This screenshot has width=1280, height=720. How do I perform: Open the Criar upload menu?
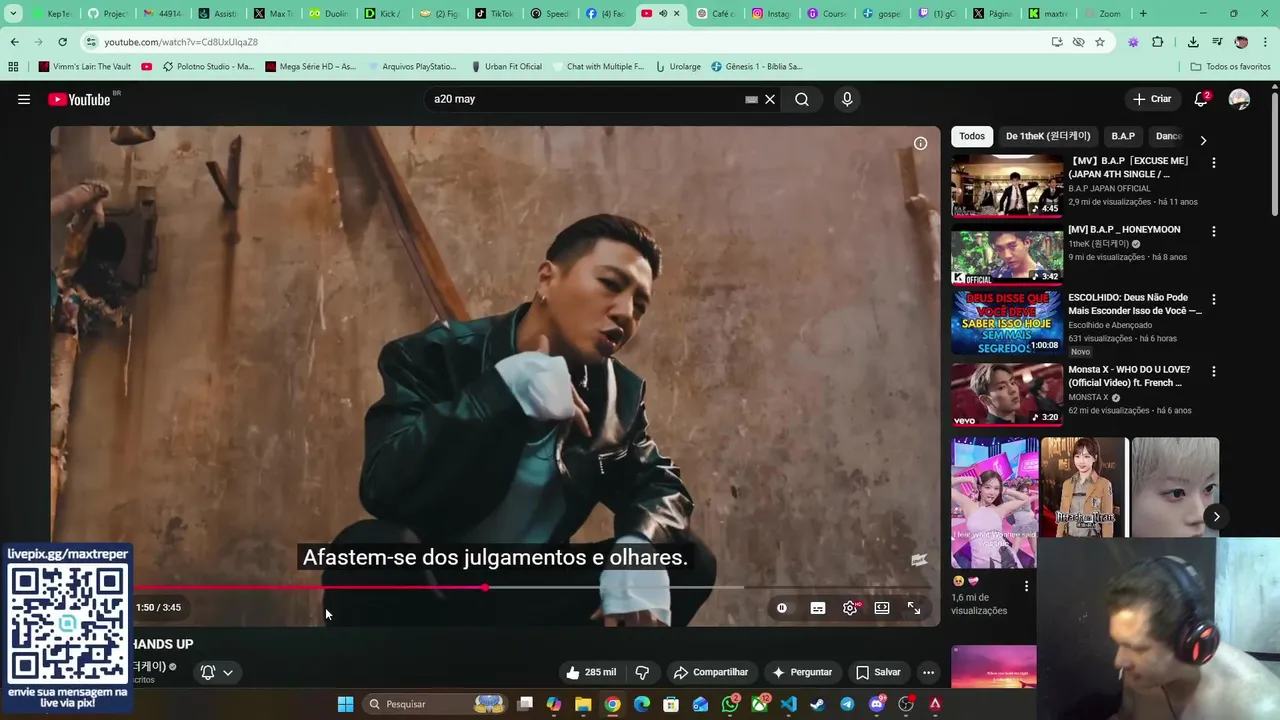pyautogui.click(x=1152, y=99)
